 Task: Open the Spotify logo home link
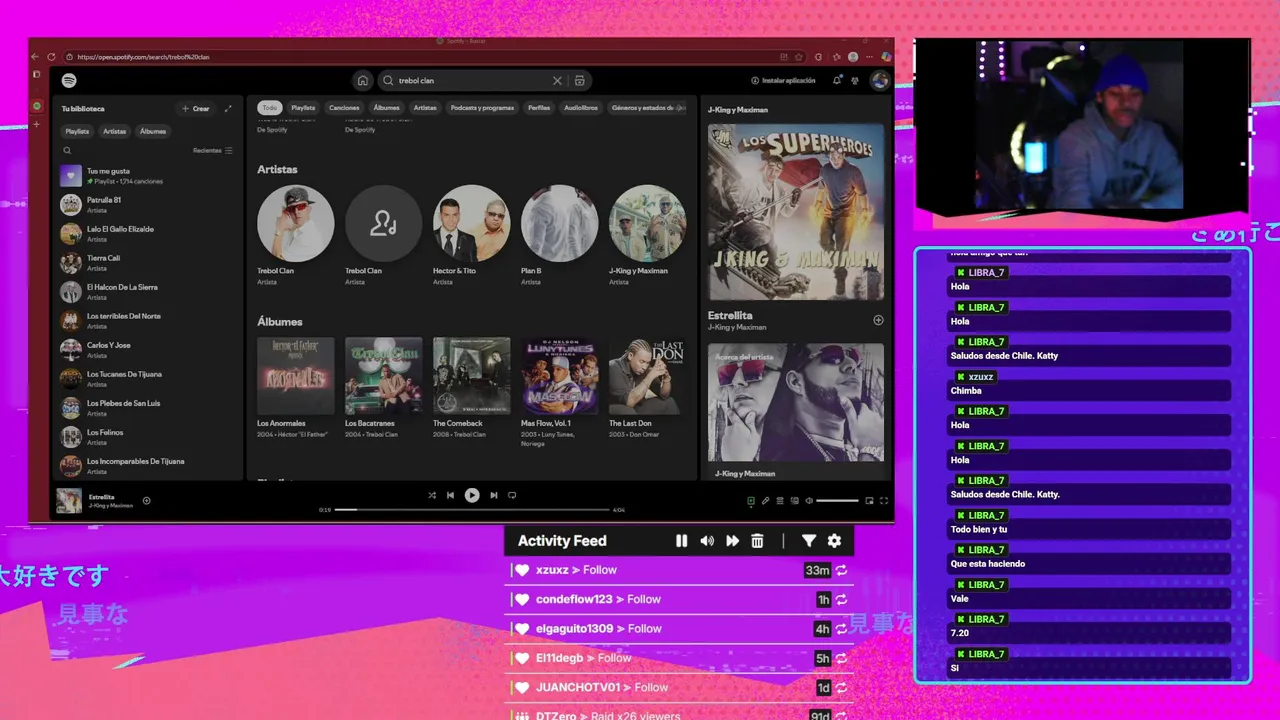[x=69, y=80]
